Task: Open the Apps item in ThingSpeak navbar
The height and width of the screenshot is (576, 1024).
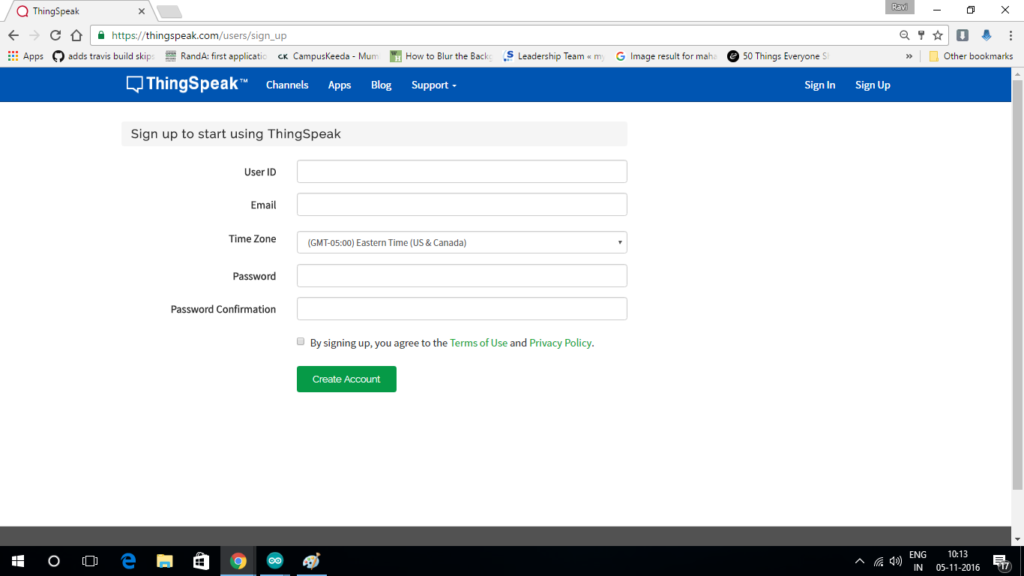Action: coord(339,85)
